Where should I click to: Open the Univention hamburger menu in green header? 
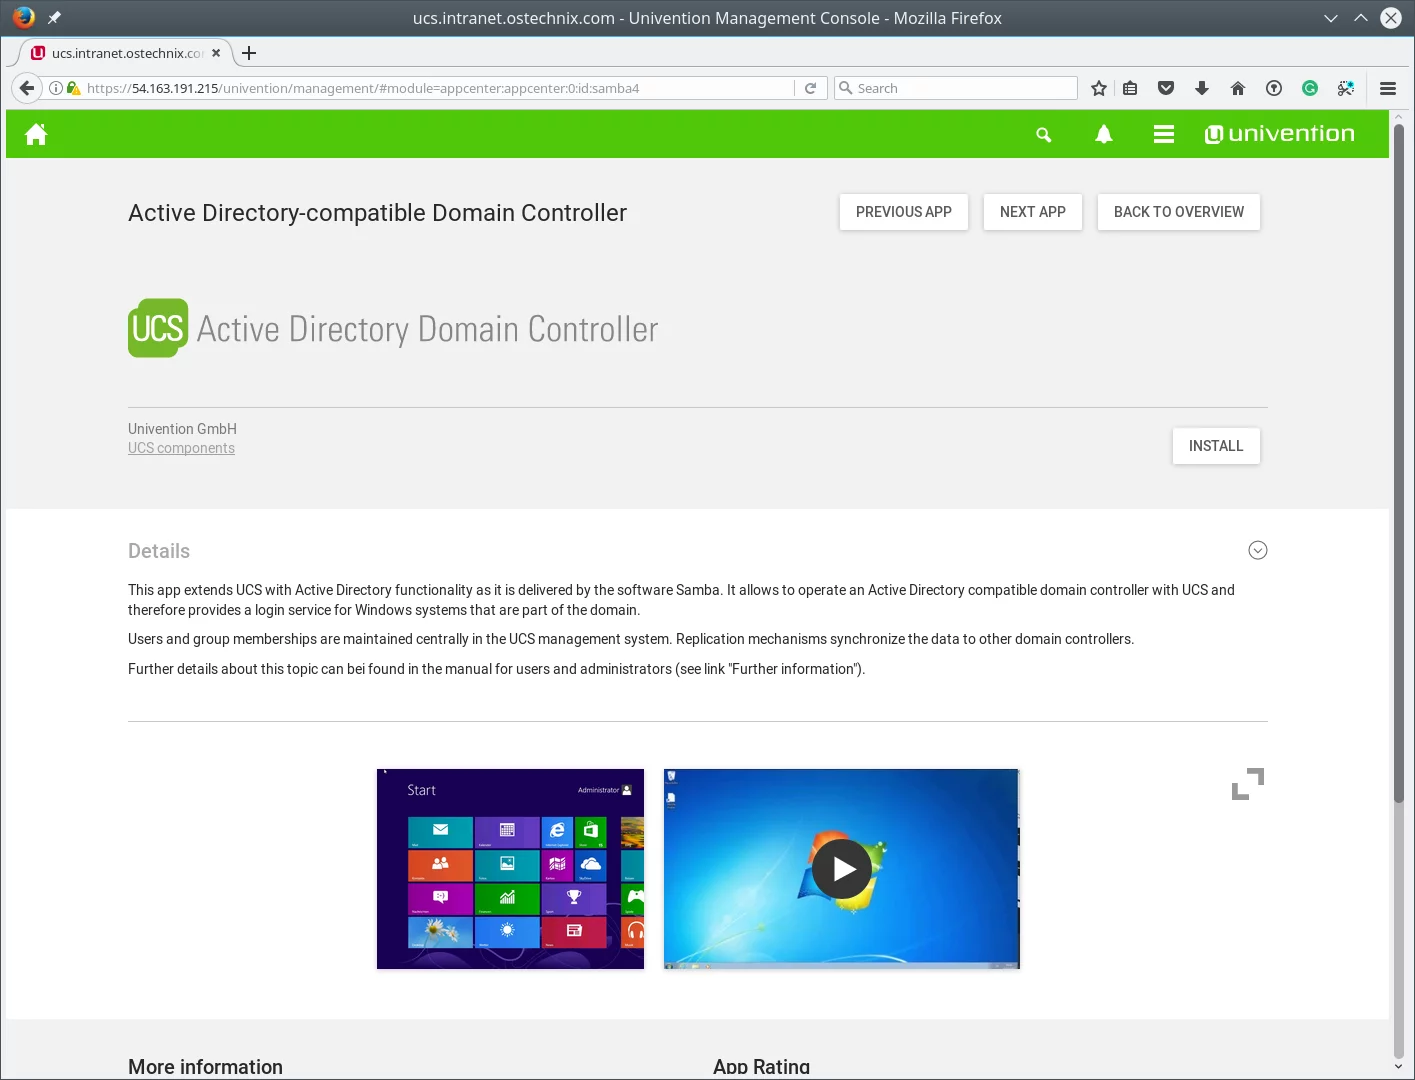(1164, 134)
